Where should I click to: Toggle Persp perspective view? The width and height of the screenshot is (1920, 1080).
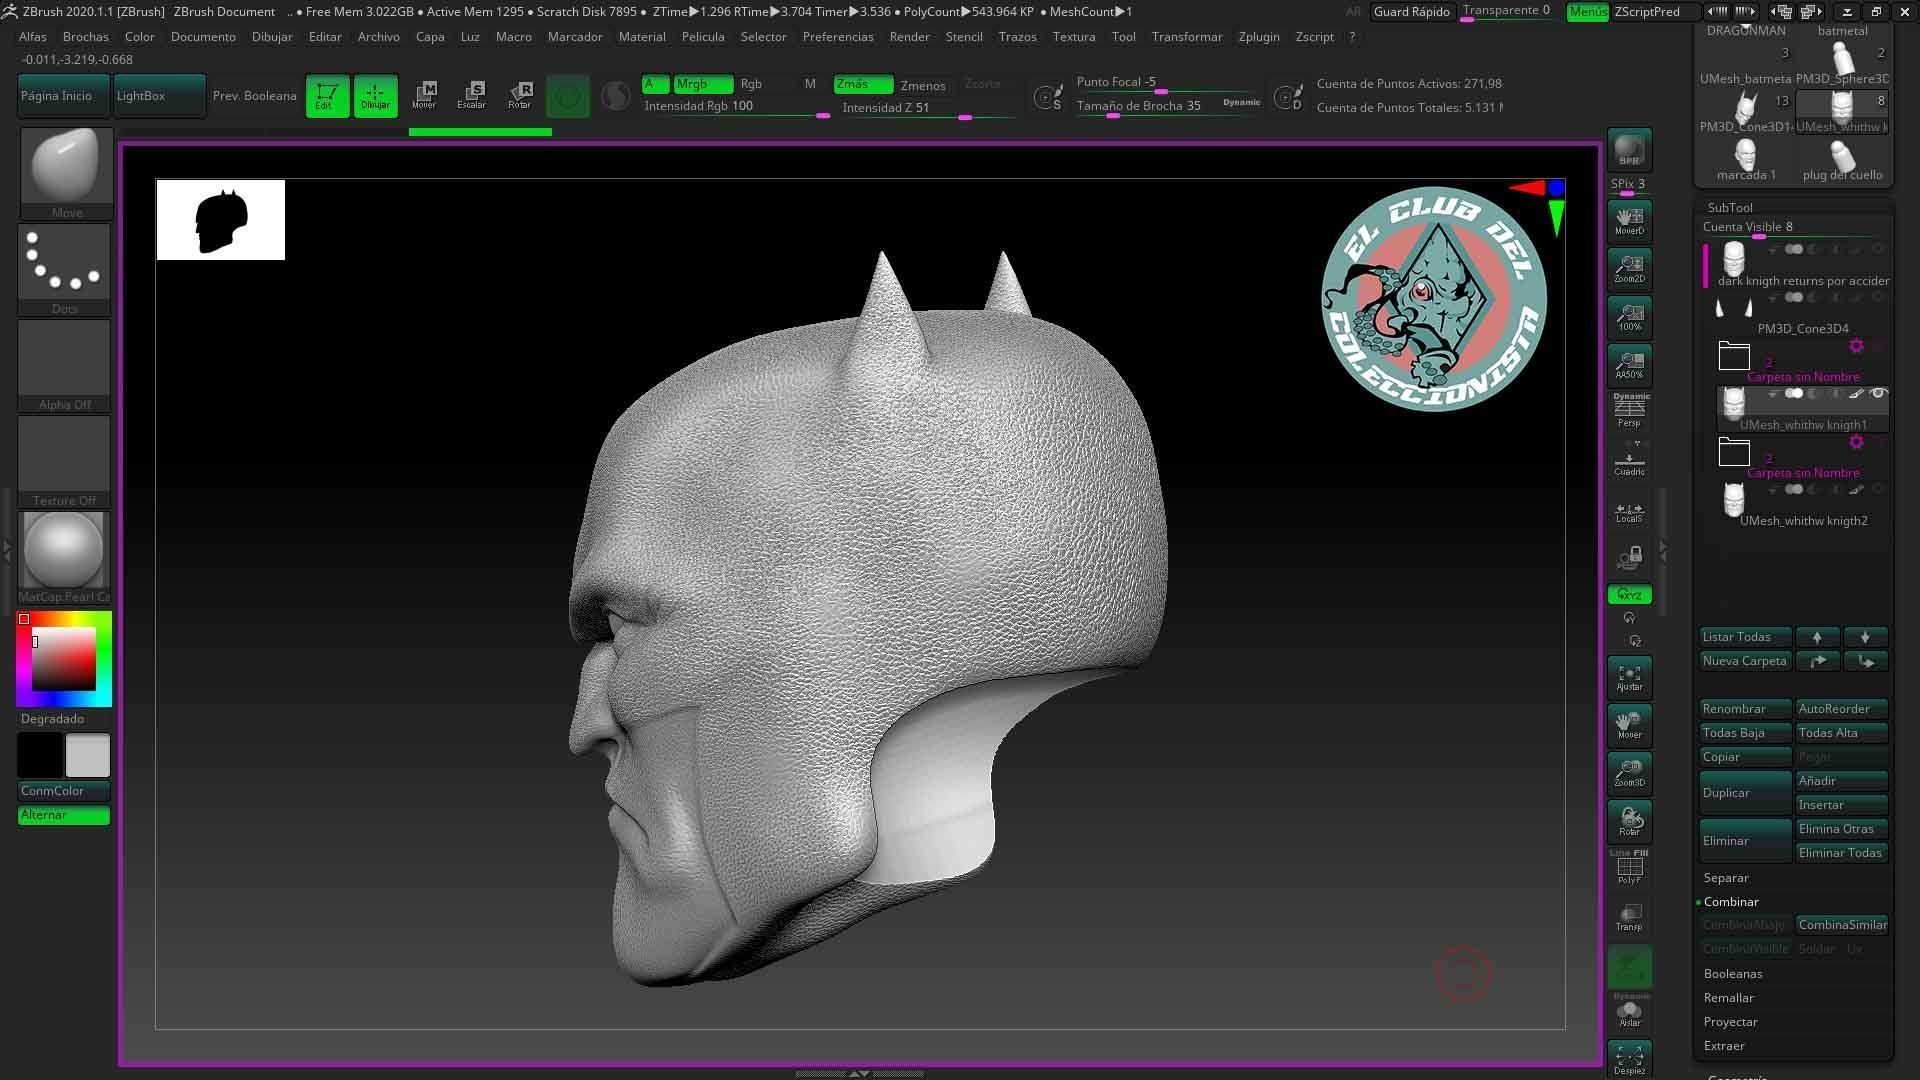click(1629, 411)
